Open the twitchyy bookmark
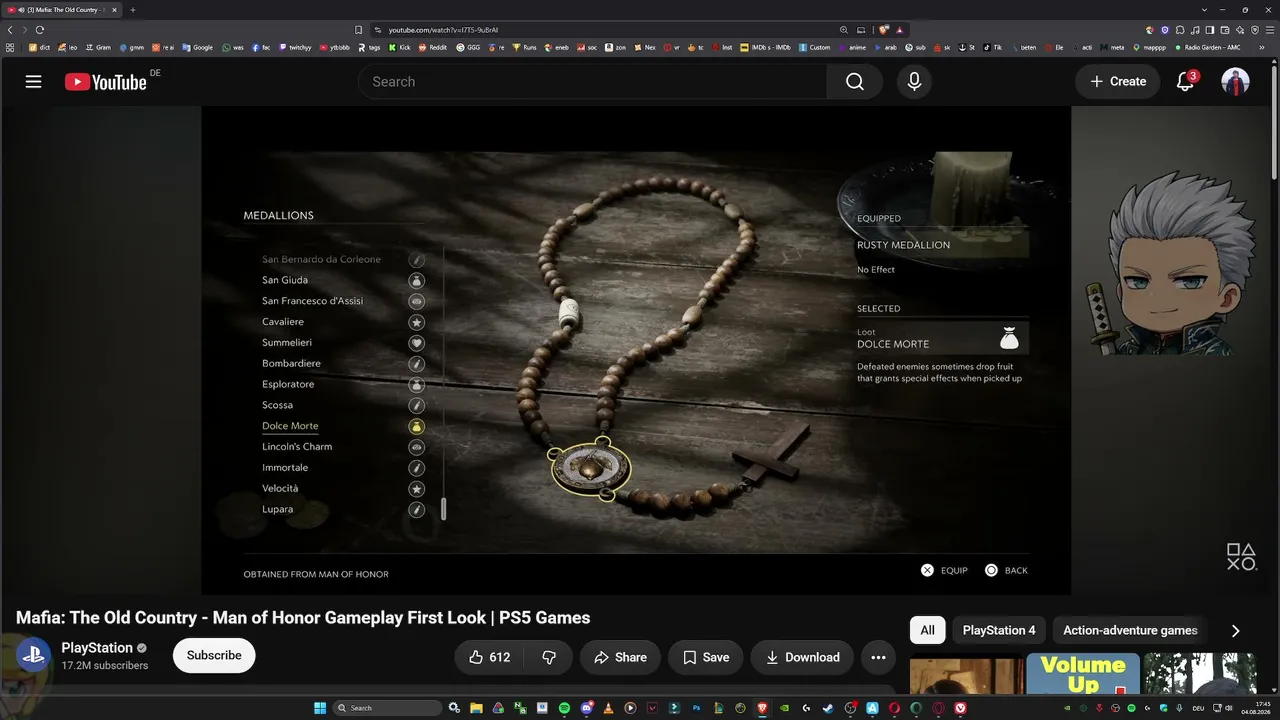Screen dimensions: 1280x720 pos(295,47)
